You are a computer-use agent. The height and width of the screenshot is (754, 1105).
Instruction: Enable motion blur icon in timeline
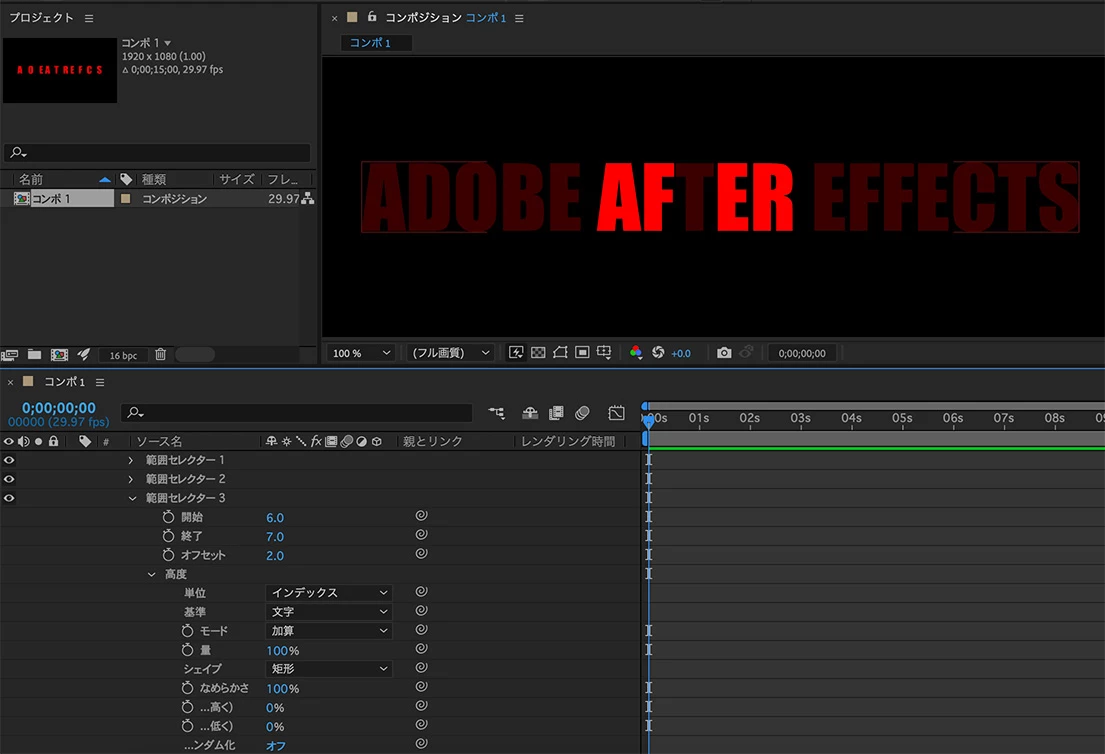[582, 413]
